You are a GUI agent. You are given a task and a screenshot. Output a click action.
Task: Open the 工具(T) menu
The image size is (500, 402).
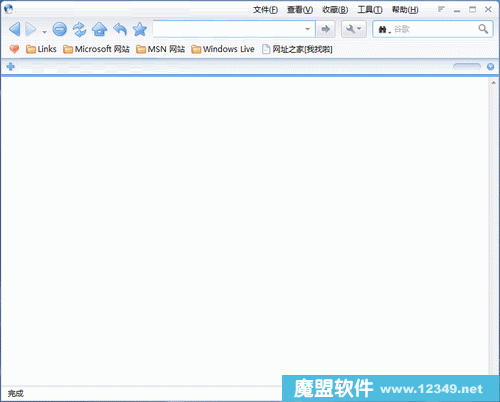370,10
